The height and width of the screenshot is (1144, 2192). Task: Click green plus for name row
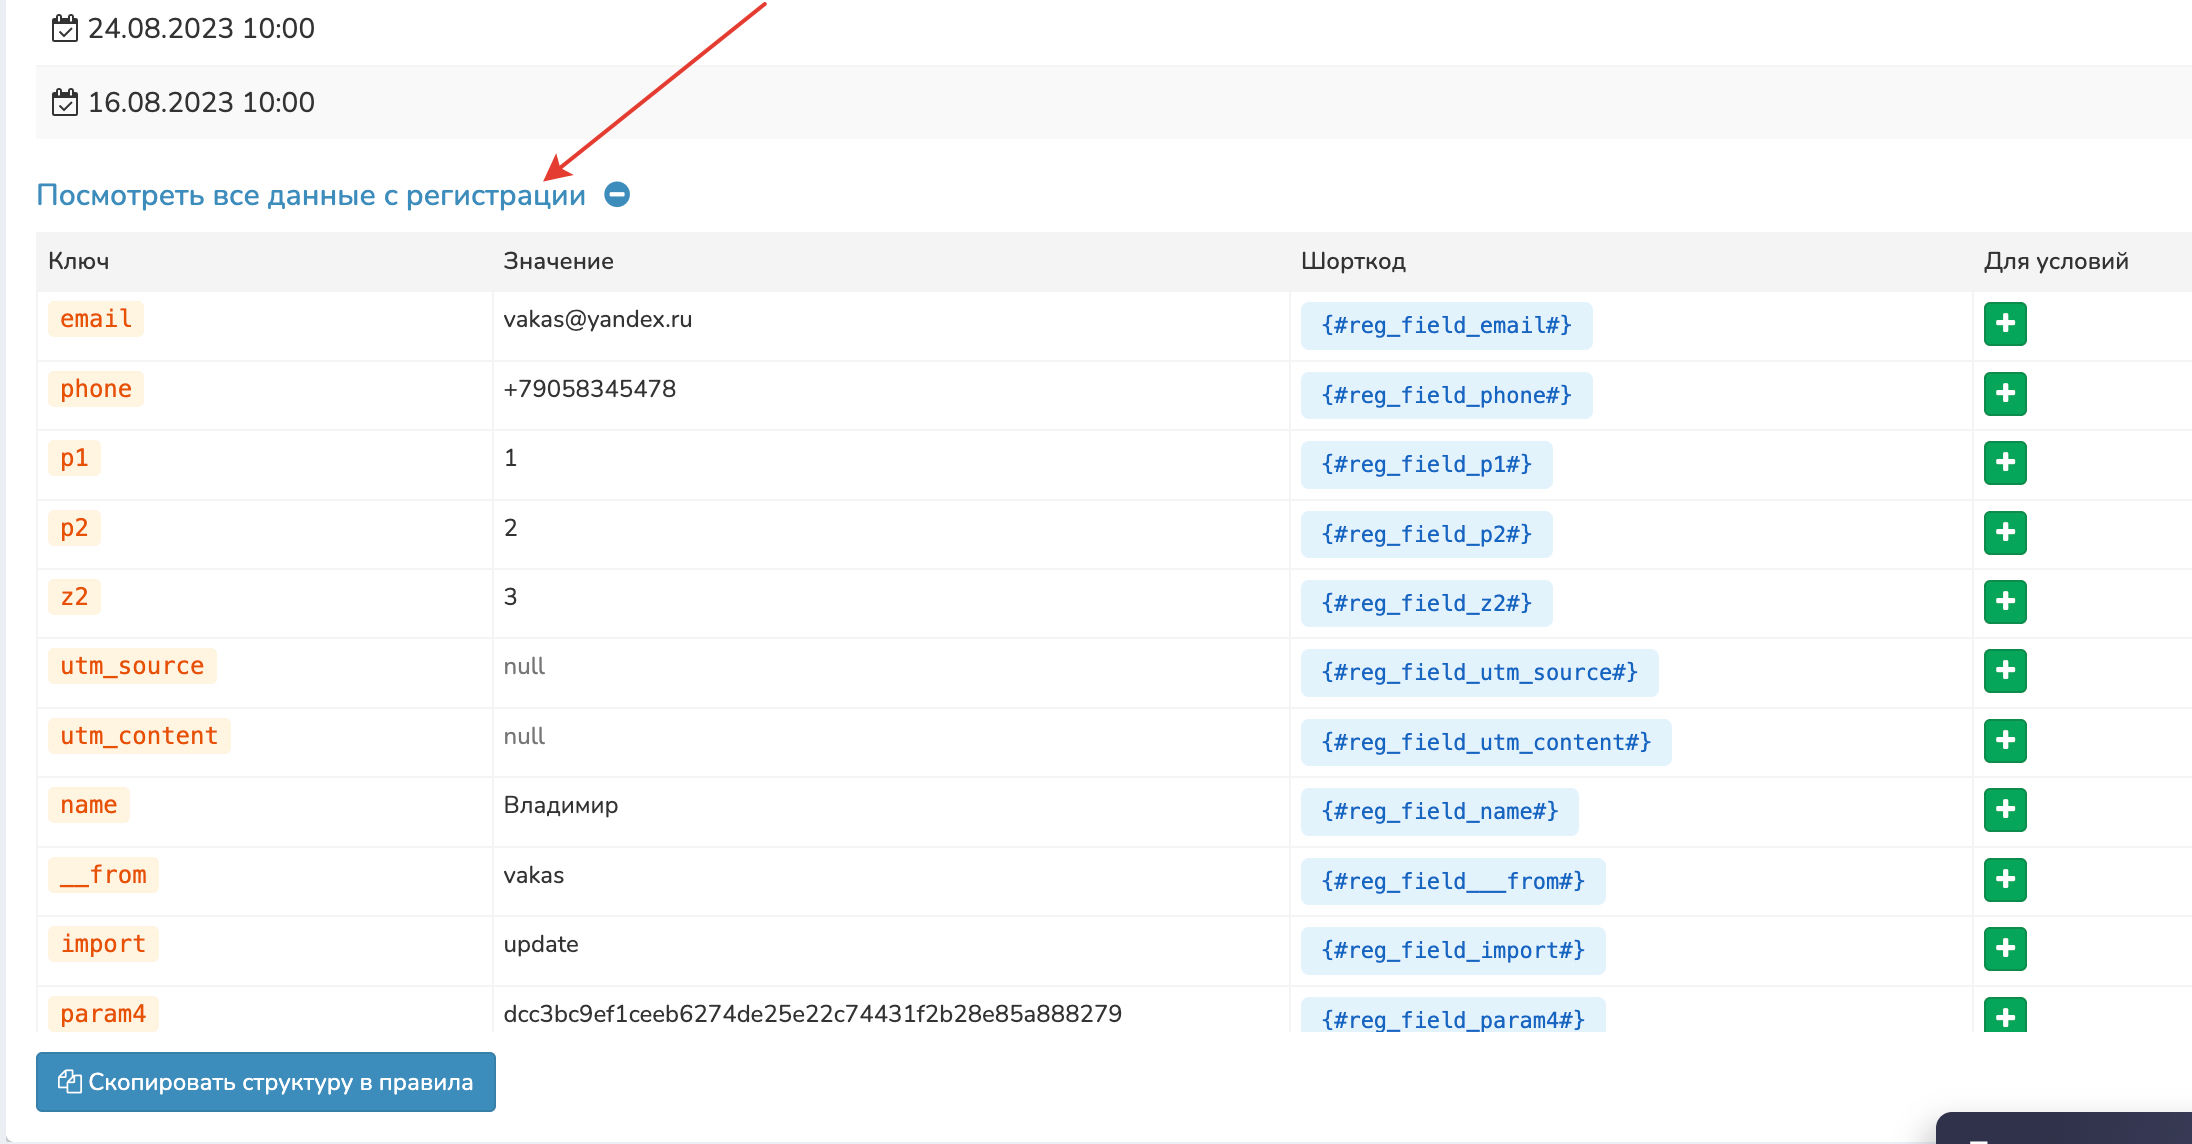2005,810
